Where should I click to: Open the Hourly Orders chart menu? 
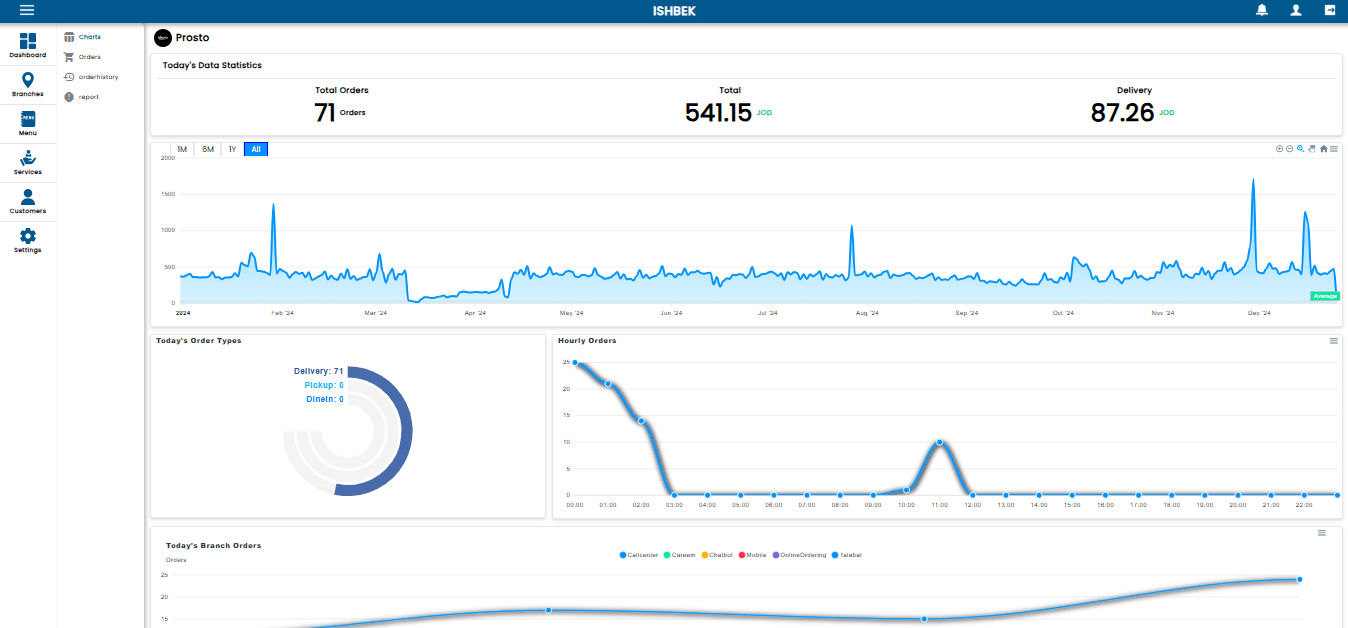tap(1333, 341)
